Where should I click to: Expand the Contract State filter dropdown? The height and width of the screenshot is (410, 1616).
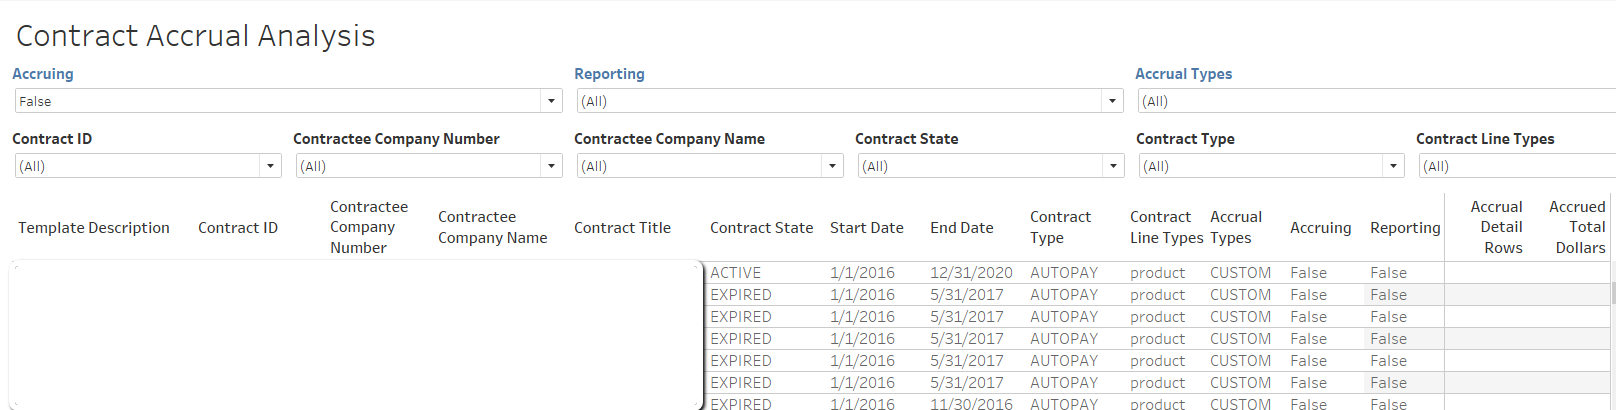point(1113,166)
